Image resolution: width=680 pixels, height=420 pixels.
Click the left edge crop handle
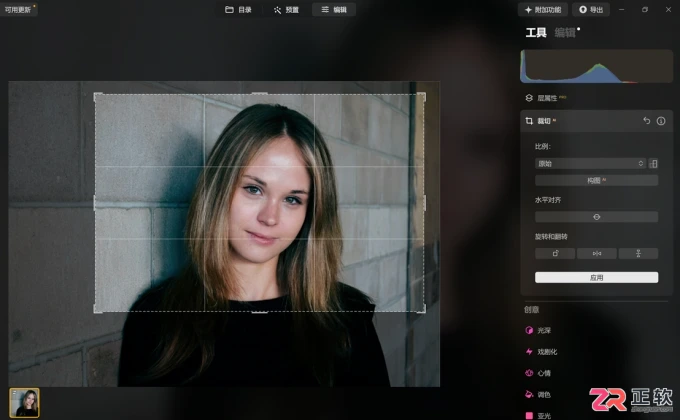(x=95, y=203)
